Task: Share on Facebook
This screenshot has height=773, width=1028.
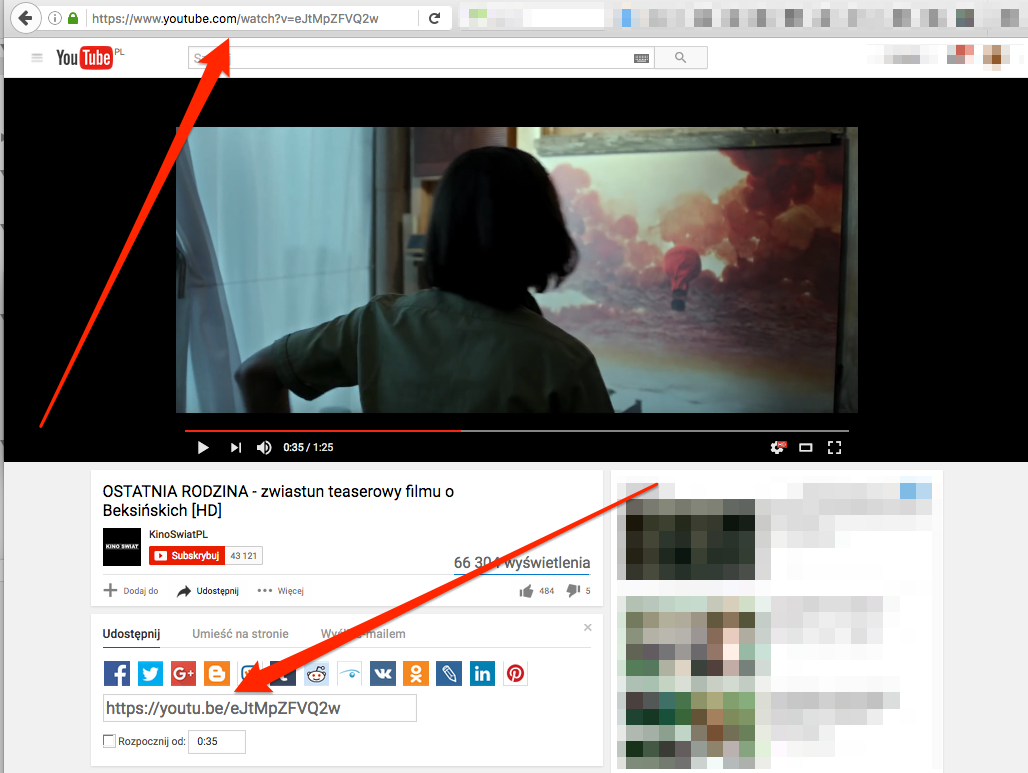Action: pyautogui.click(x=117, y=673)
